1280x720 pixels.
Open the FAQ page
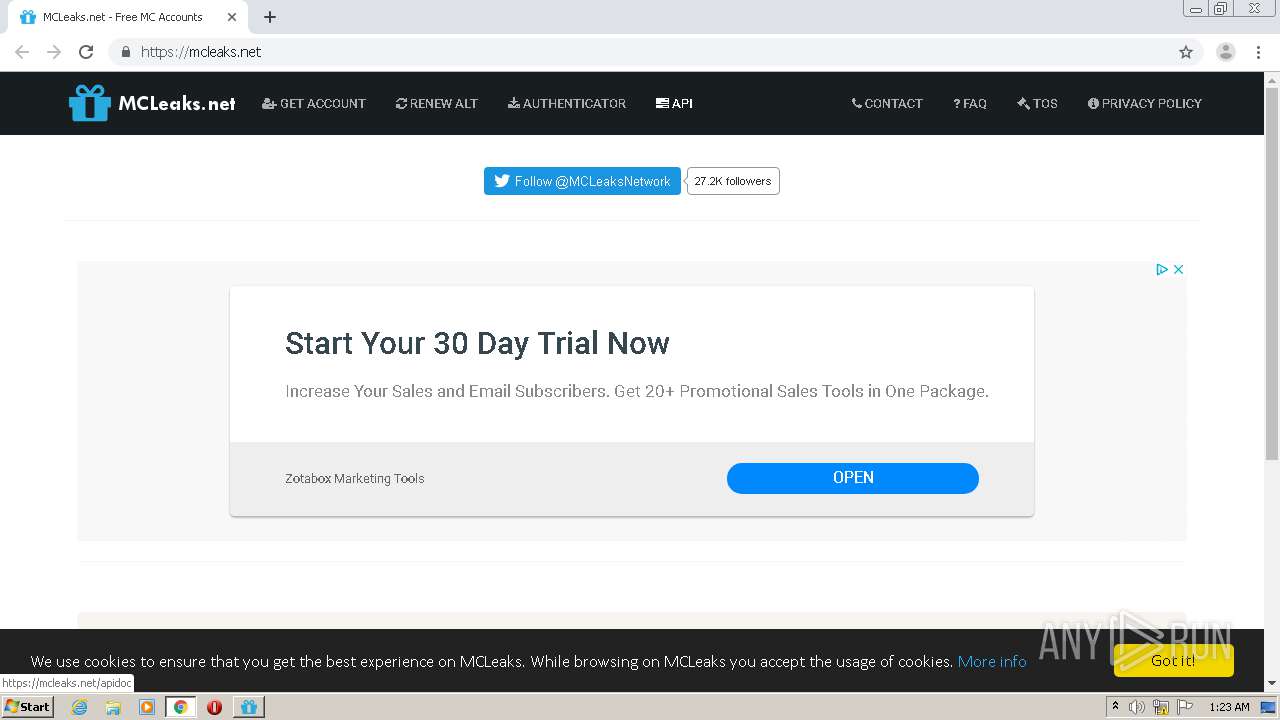click(970, 103)
